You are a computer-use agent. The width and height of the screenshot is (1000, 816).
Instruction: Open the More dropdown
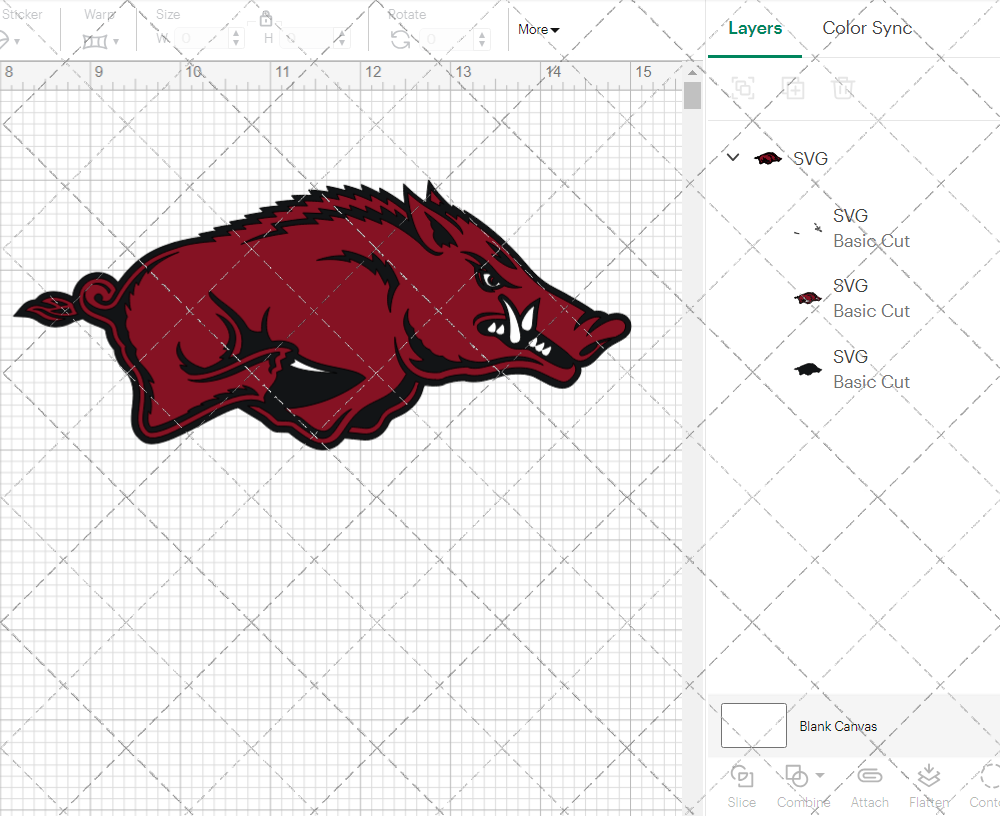point(537,29)
